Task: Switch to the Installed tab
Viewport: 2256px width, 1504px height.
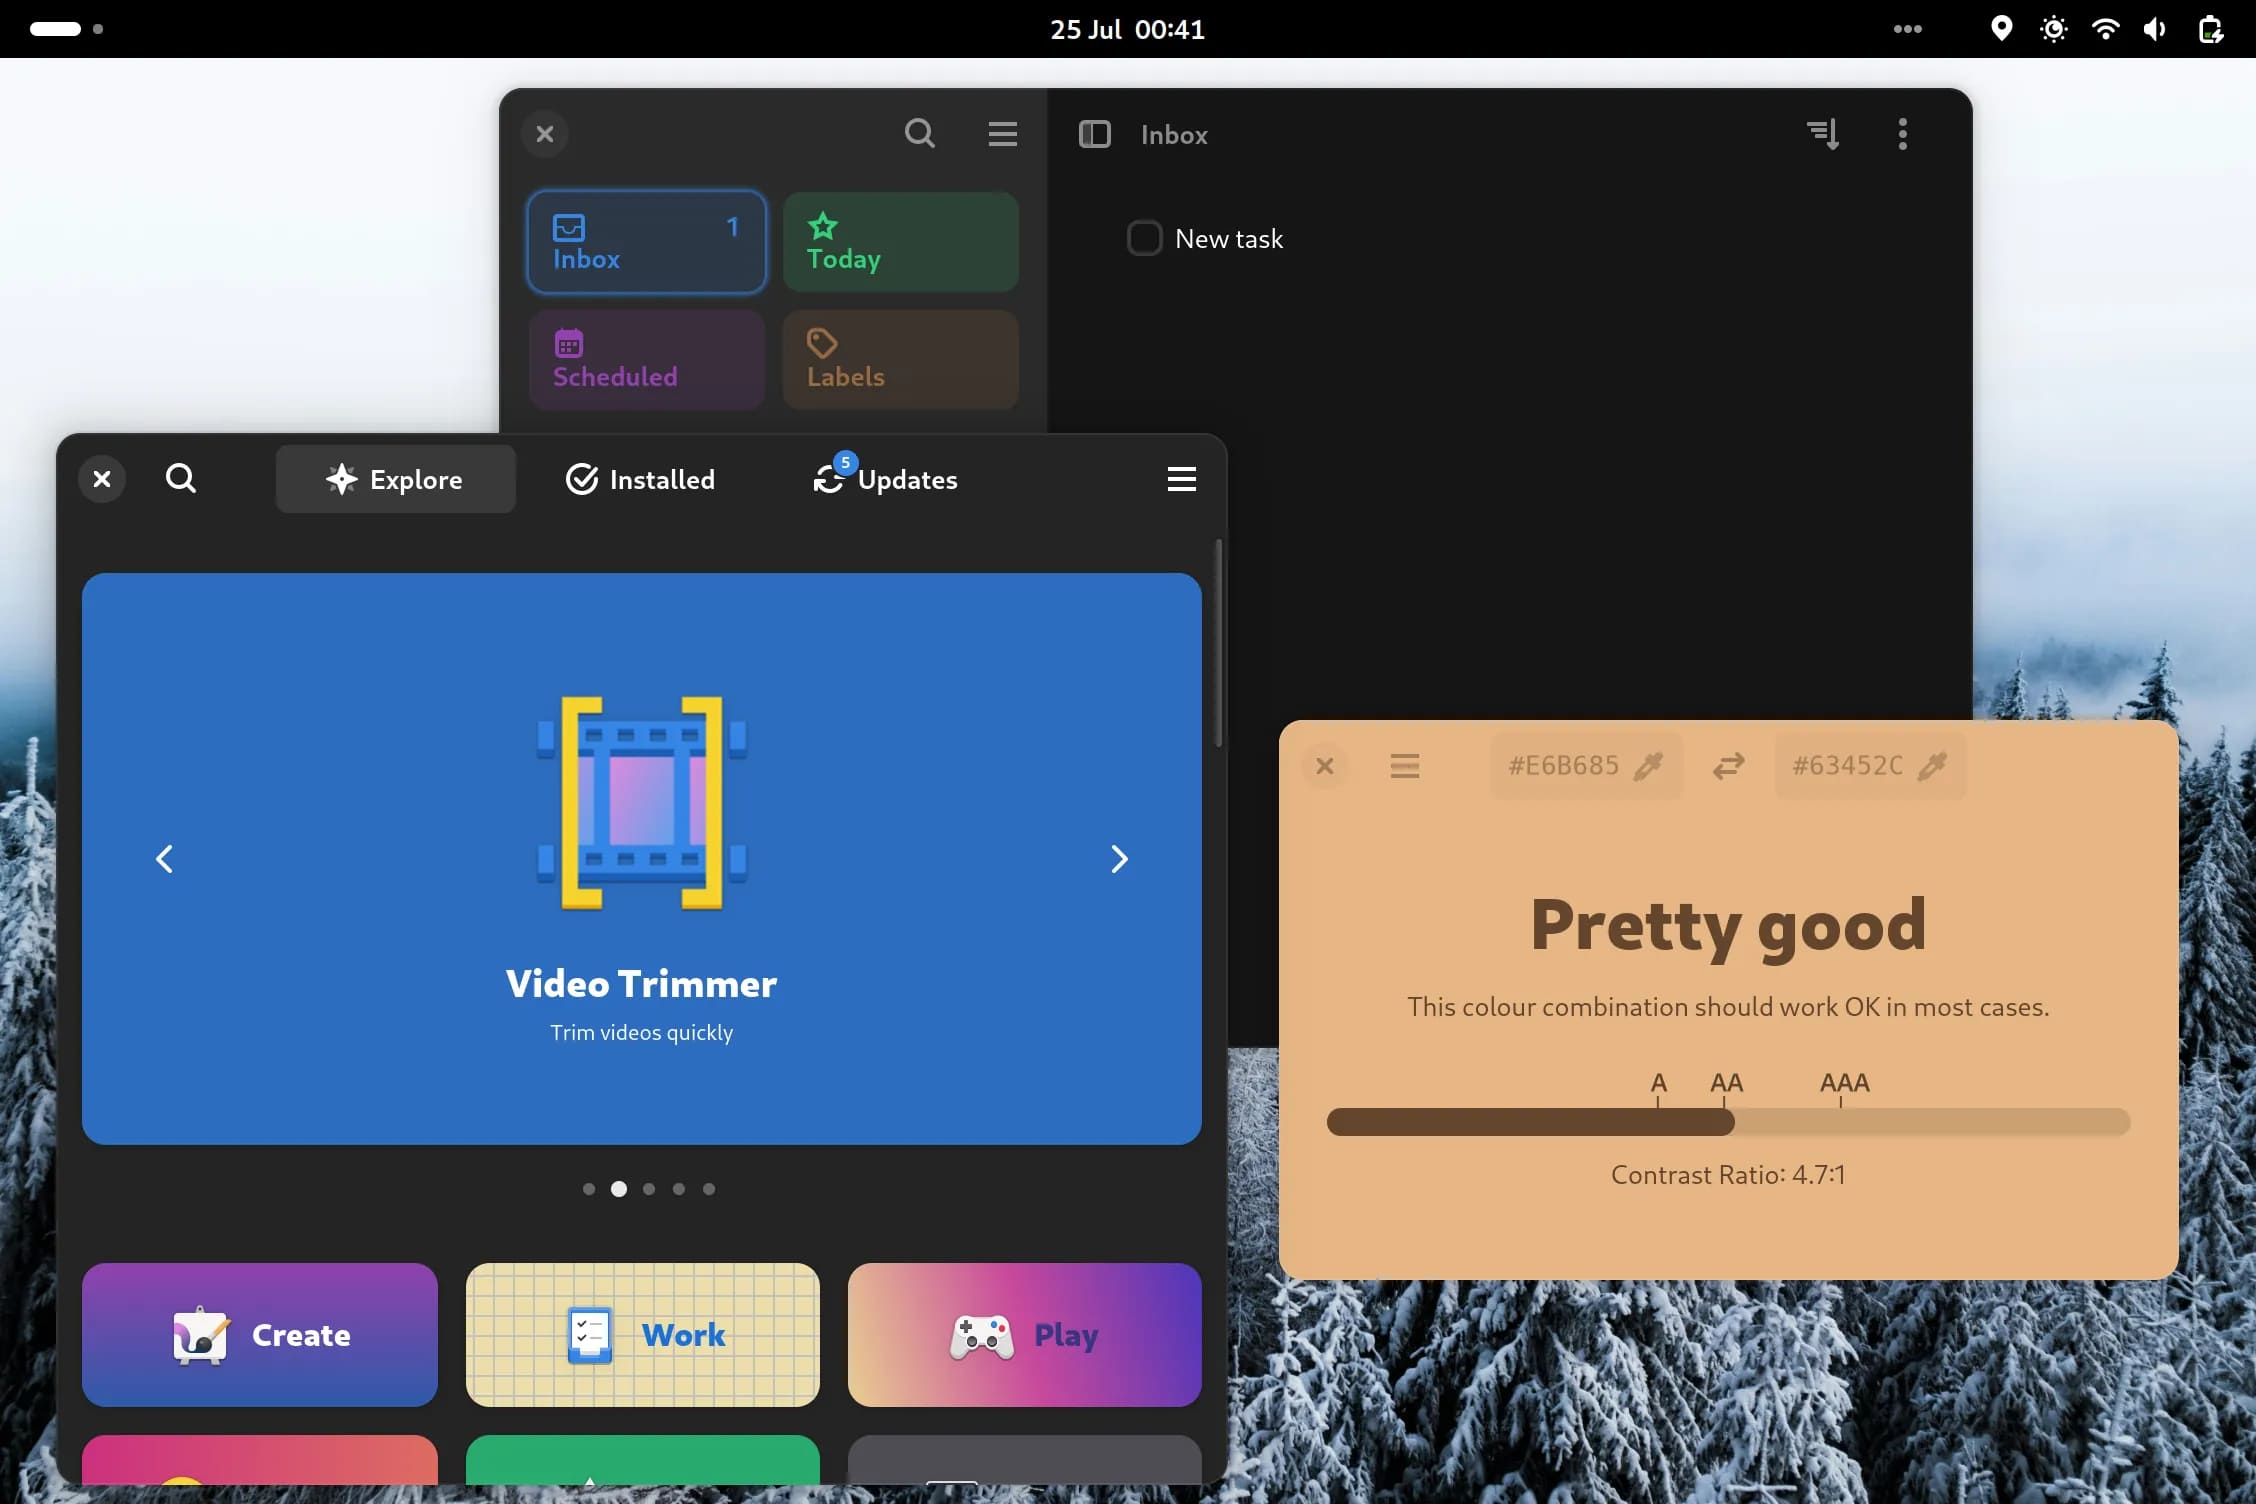Action: (x=641, y=479)
